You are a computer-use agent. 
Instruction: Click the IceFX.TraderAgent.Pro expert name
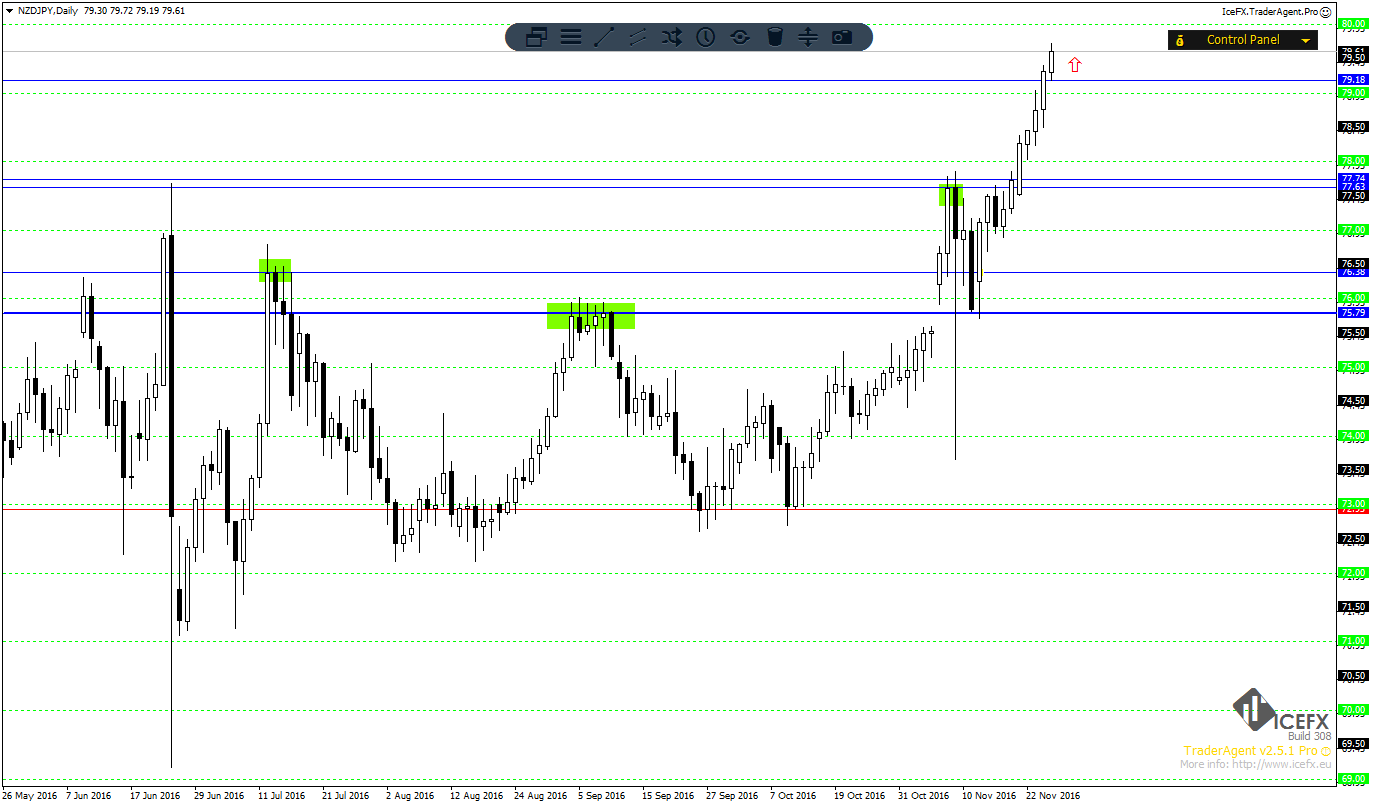click(x=1270, y=11)
